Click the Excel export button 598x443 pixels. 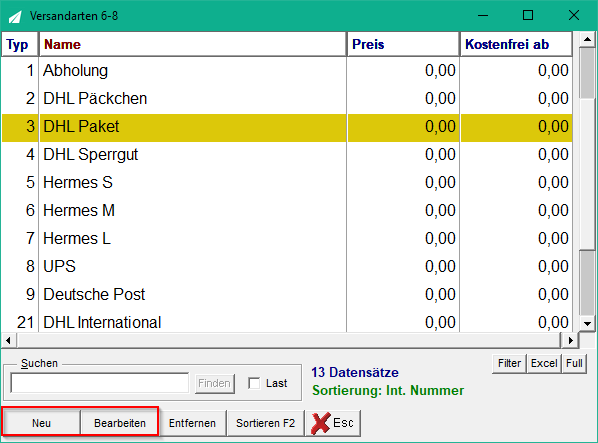click(x=544, y=363)
